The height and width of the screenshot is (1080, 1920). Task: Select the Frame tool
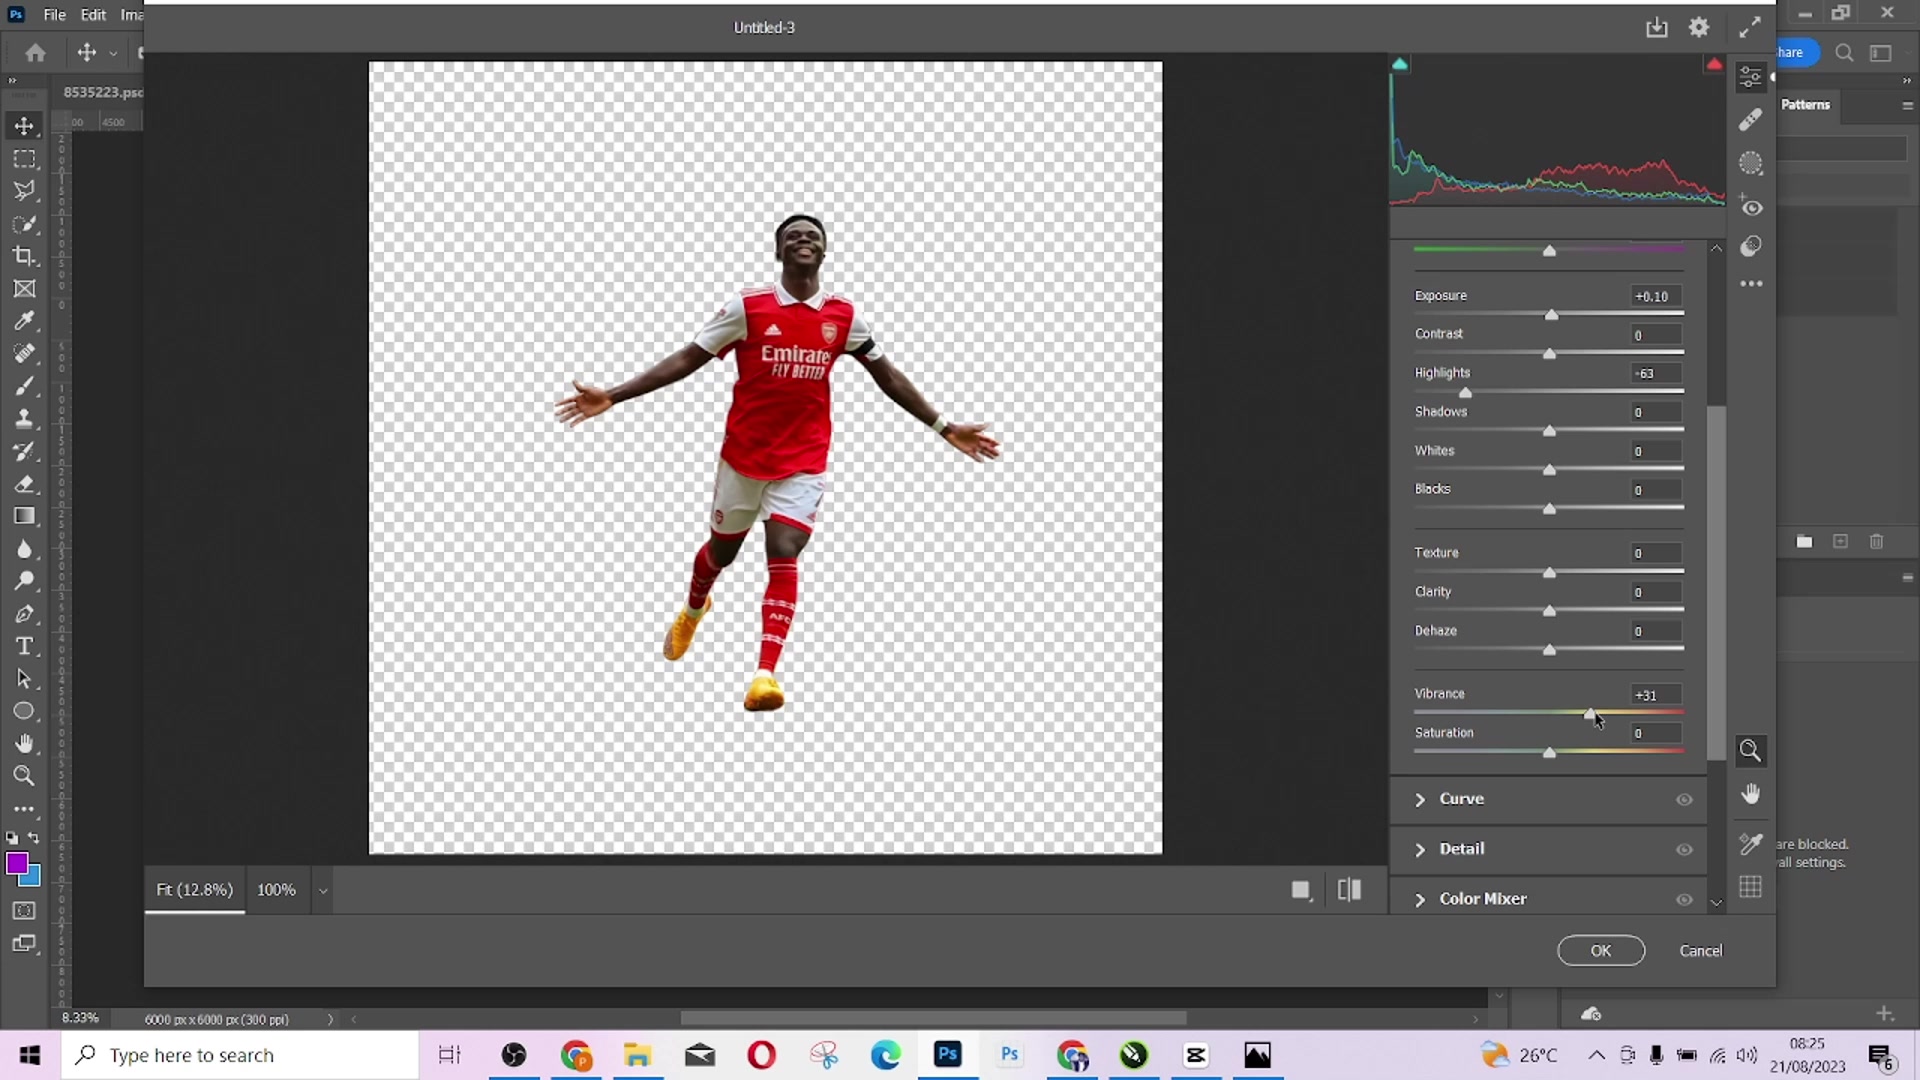pyautogui.click(x=24, y=289)
